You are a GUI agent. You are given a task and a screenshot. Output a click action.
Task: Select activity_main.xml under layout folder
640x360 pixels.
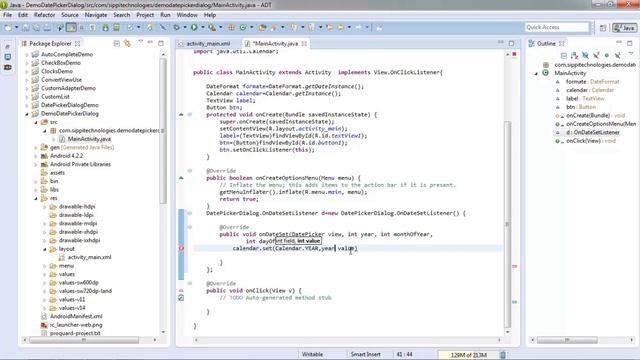click(x=89, y=258)
